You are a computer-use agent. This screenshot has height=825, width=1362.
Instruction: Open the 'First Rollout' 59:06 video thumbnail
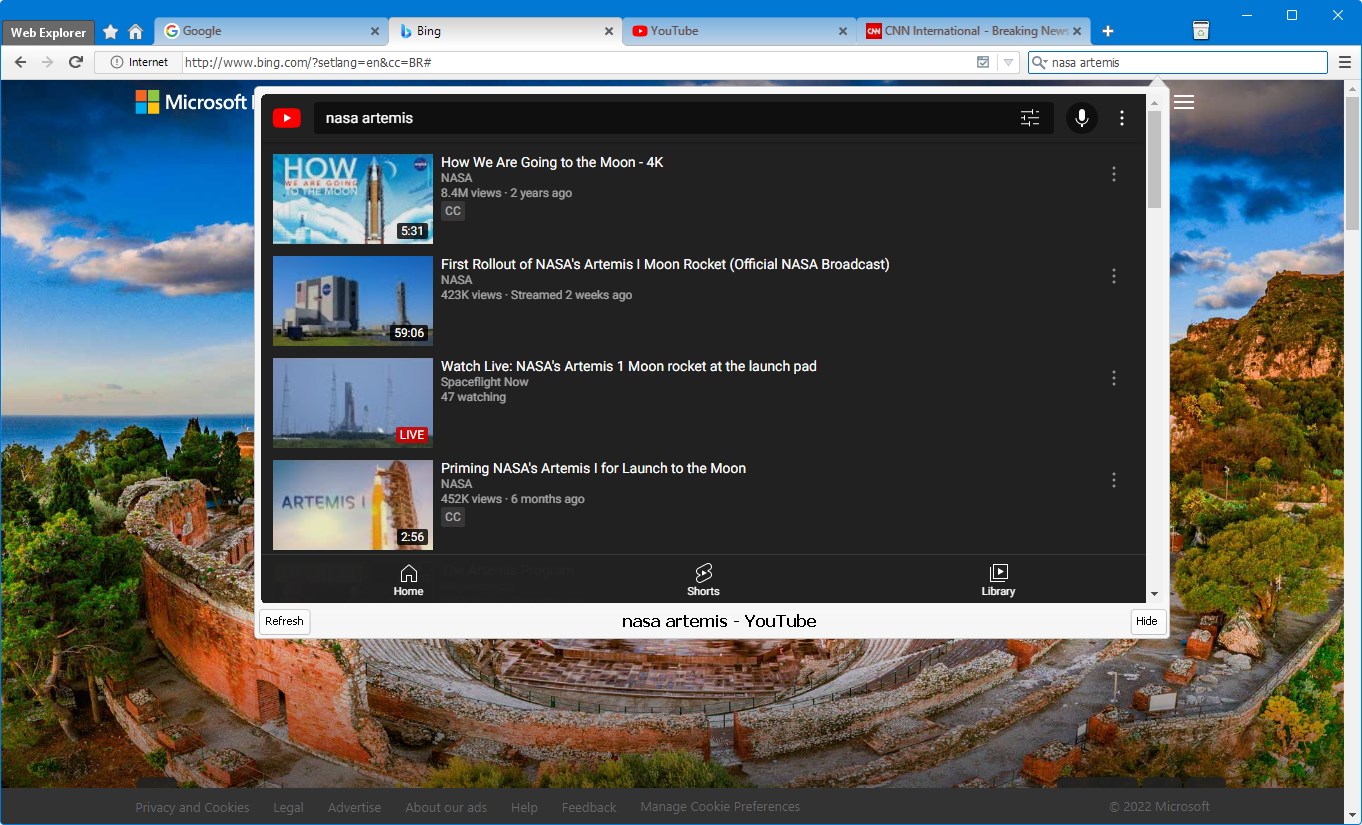click(x=353, y=301)
